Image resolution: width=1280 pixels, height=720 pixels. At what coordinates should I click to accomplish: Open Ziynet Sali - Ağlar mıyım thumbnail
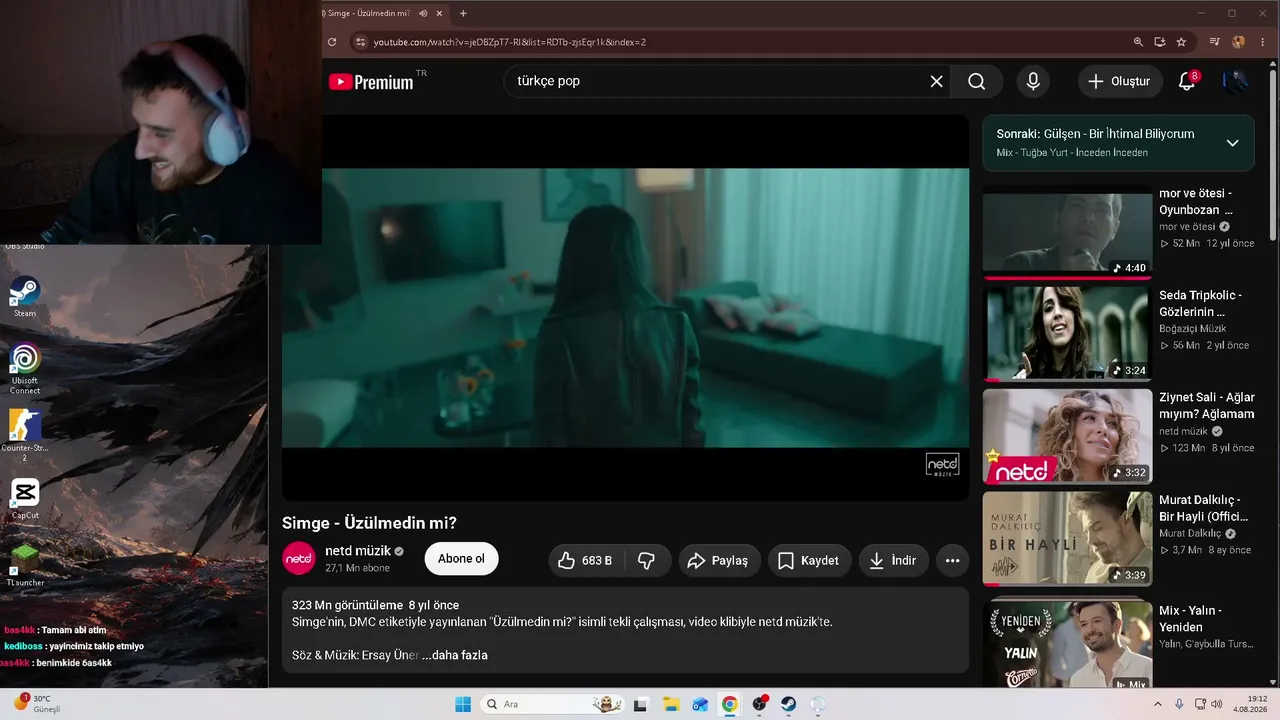click(1067, 436)
